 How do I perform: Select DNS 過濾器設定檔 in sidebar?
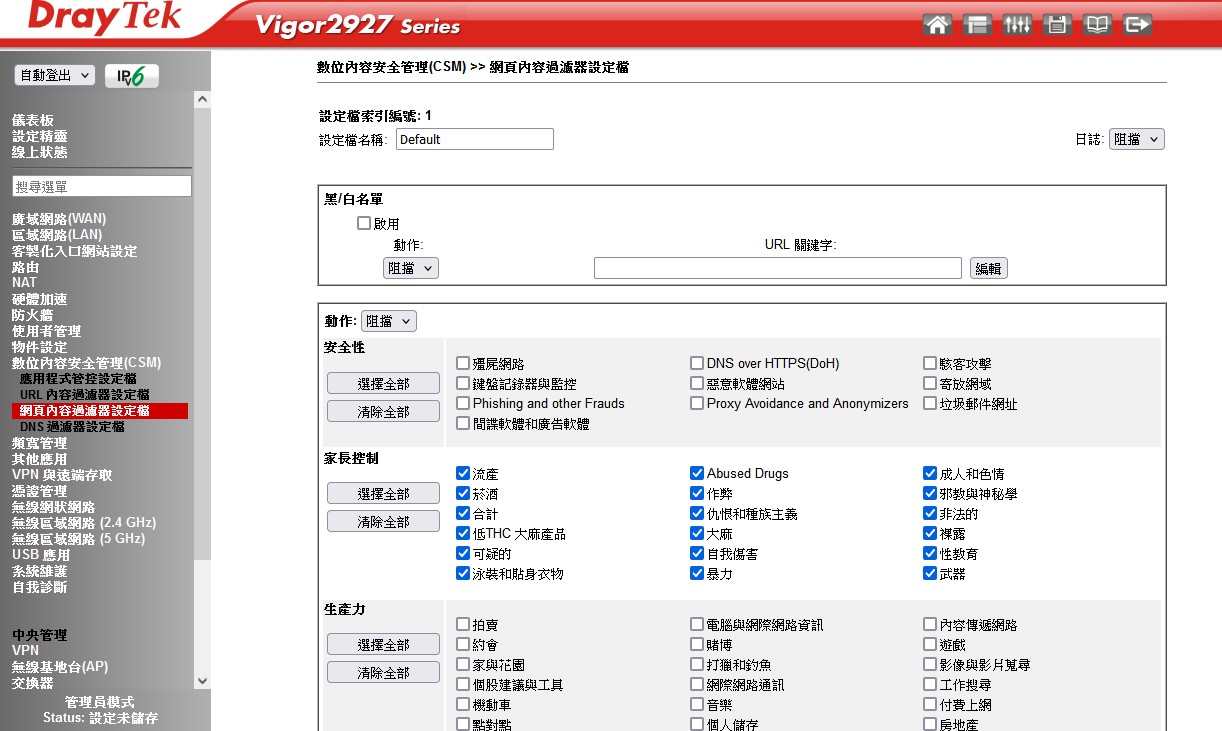point(72,427)
